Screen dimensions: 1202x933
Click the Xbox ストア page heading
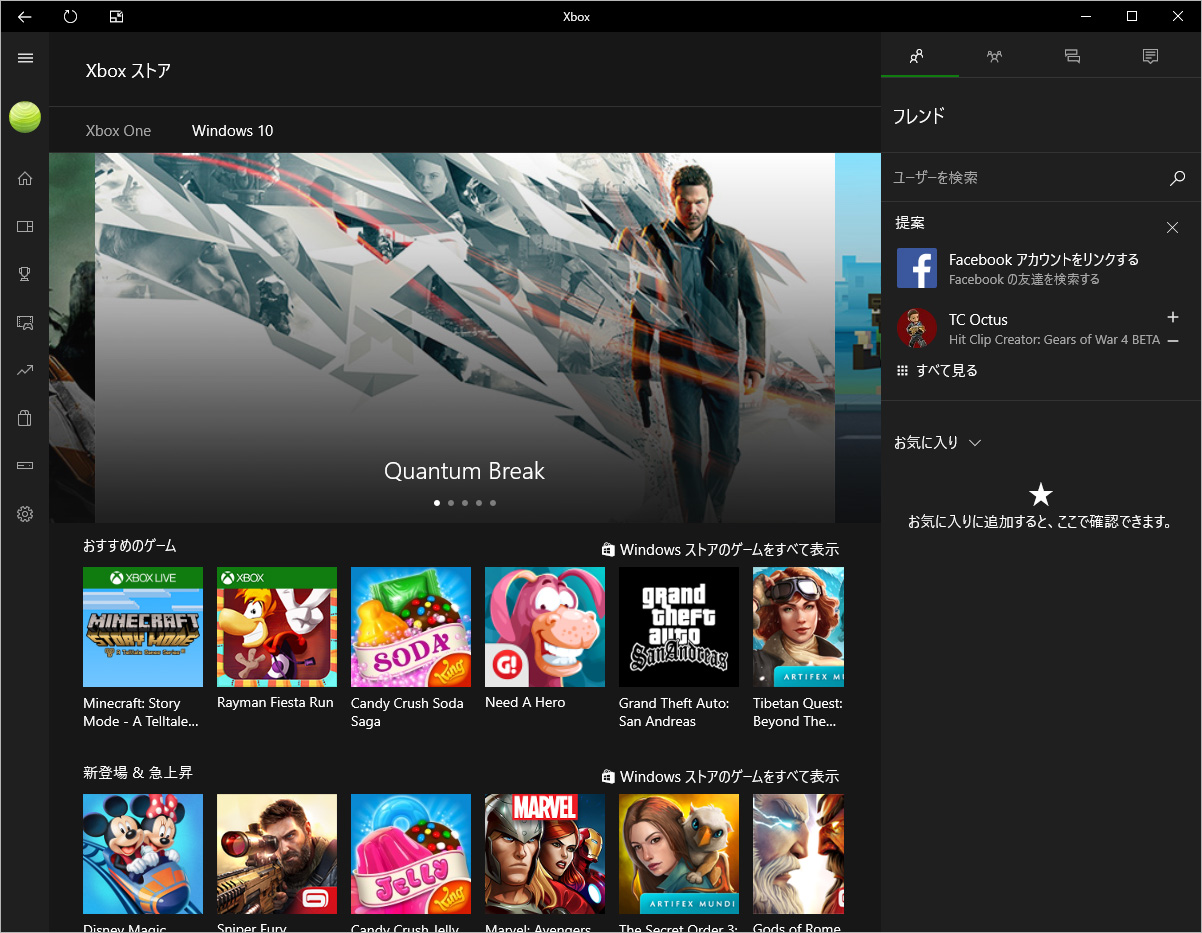coord(128,71)
